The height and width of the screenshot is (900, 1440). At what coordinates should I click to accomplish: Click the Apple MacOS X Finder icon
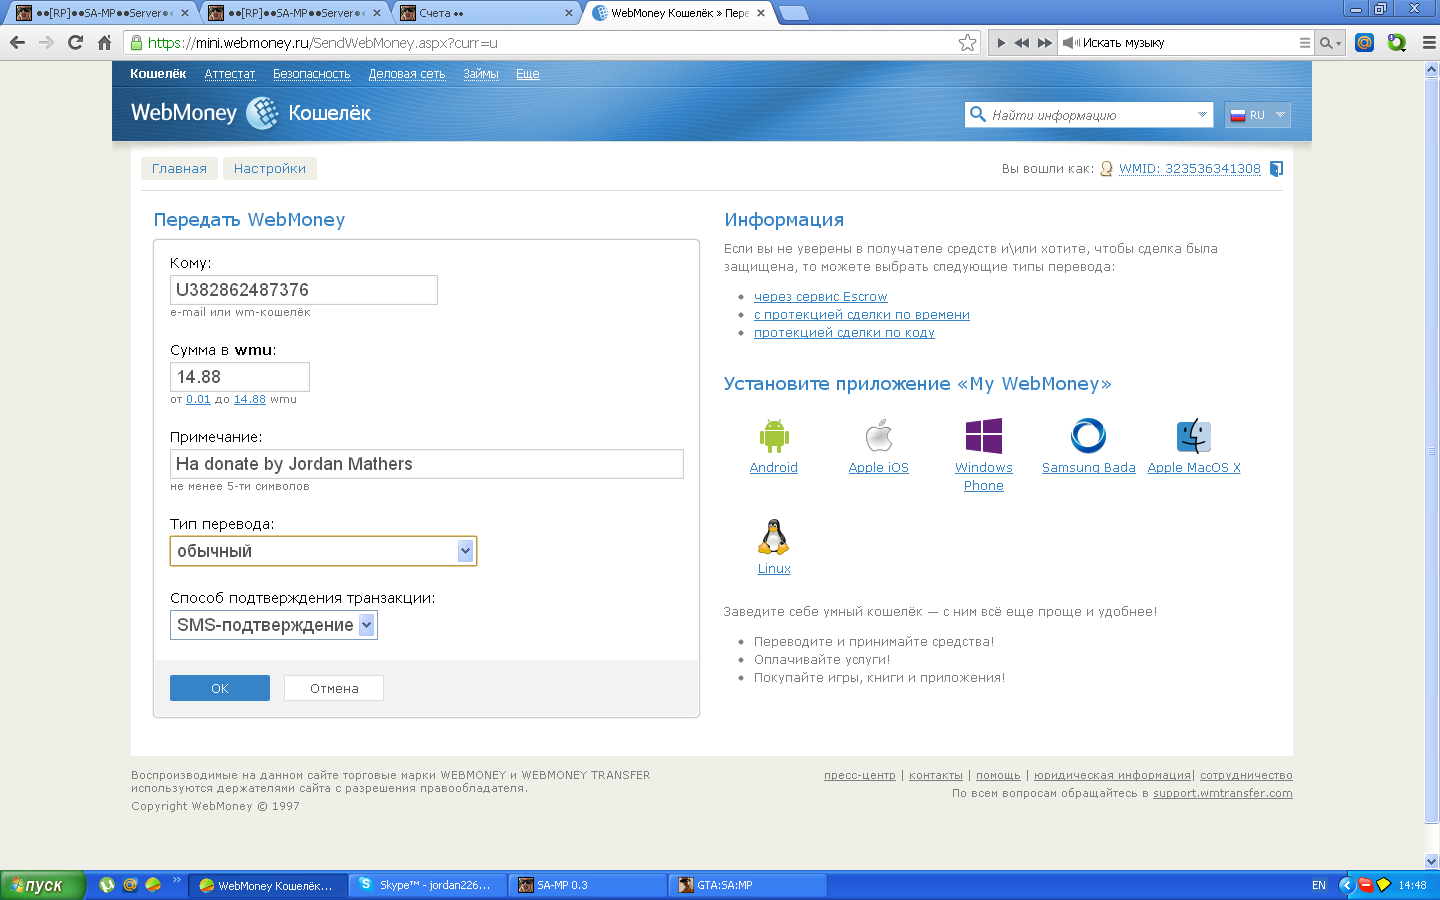click(x=1194, y=436)
